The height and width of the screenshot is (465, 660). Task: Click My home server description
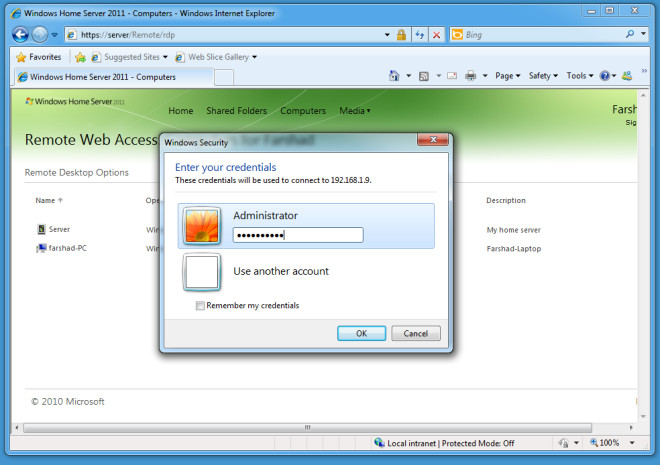[514, 230]
